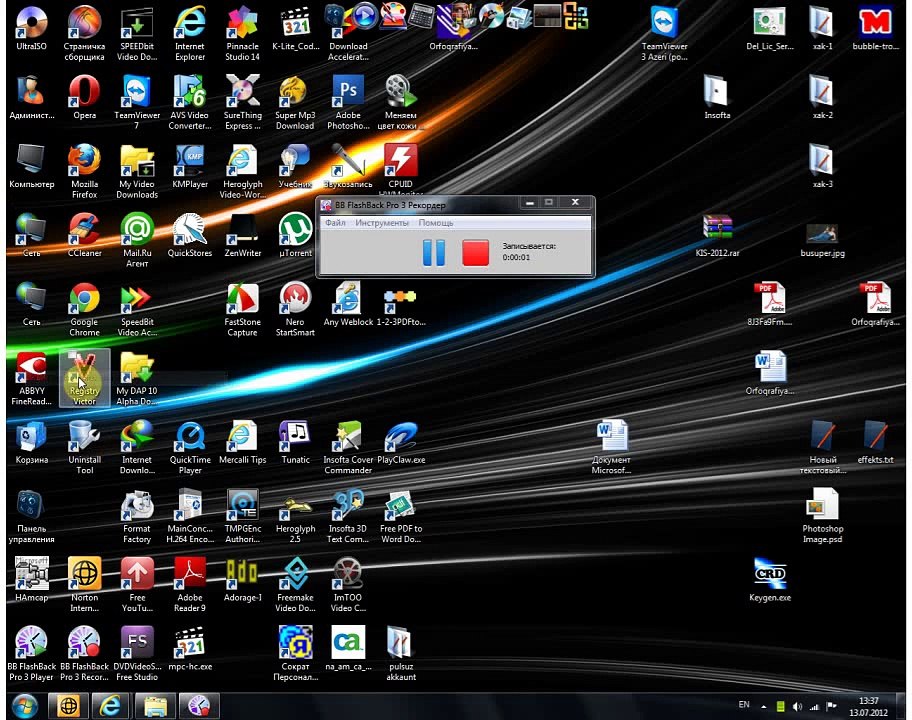Viewport: 912px width, 720px height.
Task: Select the PlayClaw.exe icon
Action: [x=401, y=442]
